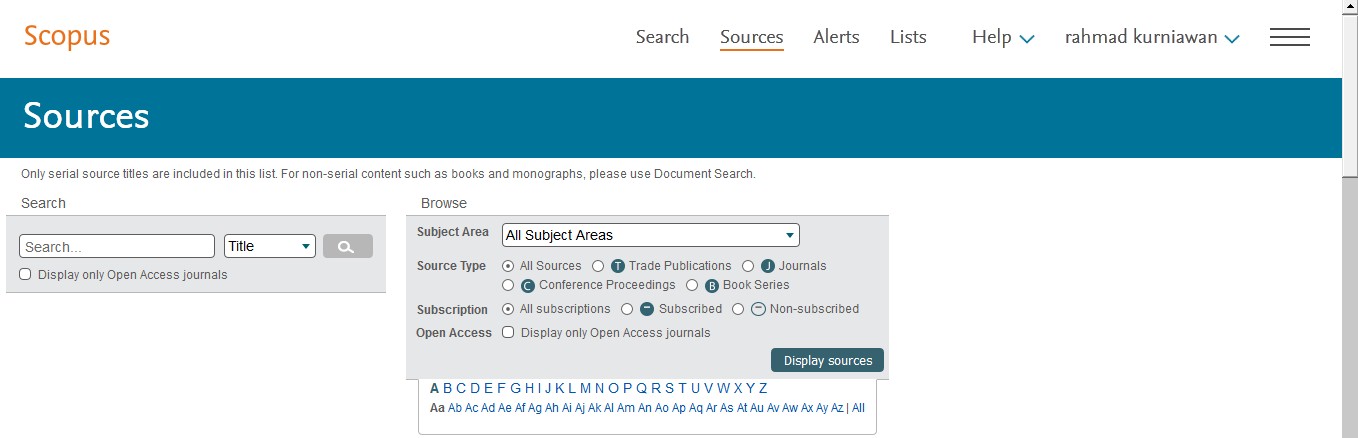This screenshot has height=438, width=1358.
Task: Select the Journals source type radio
Action: tap(748, 266)
